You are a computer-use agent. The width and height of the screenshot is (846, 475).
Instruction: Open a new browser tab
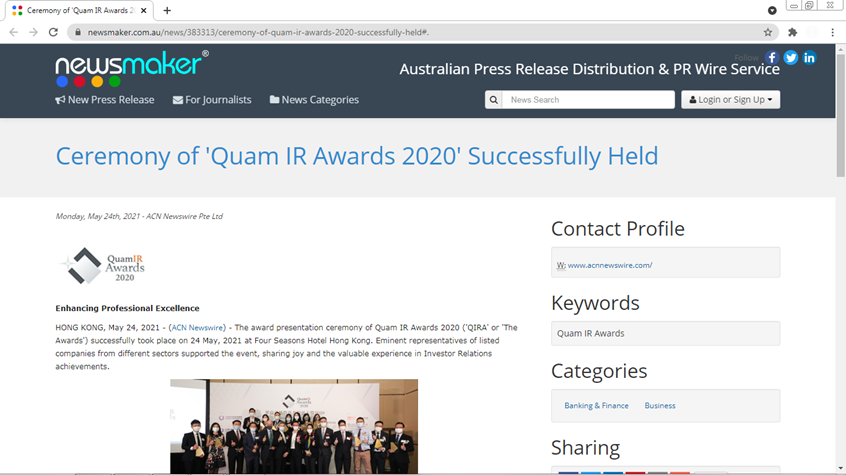(x=167, y=10)
